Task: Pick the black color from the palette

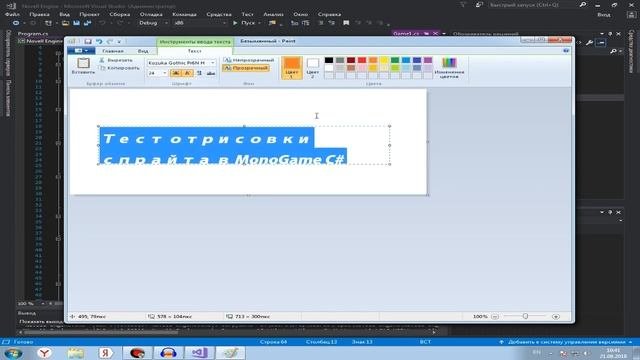Action: [x=329, y=60]
